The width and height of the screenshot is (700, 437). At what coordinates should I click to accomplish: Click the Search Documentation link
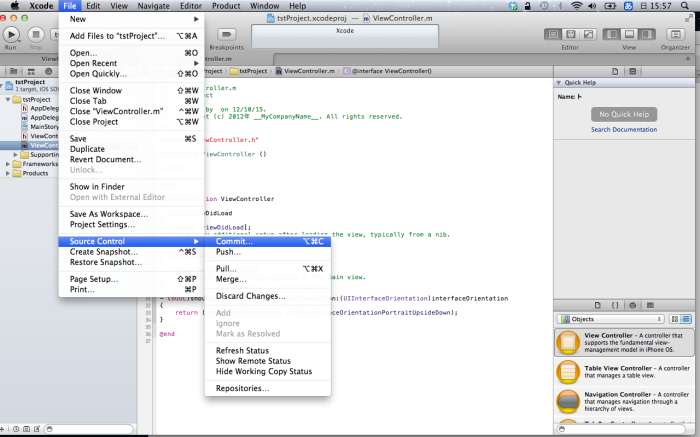point(624,129)
